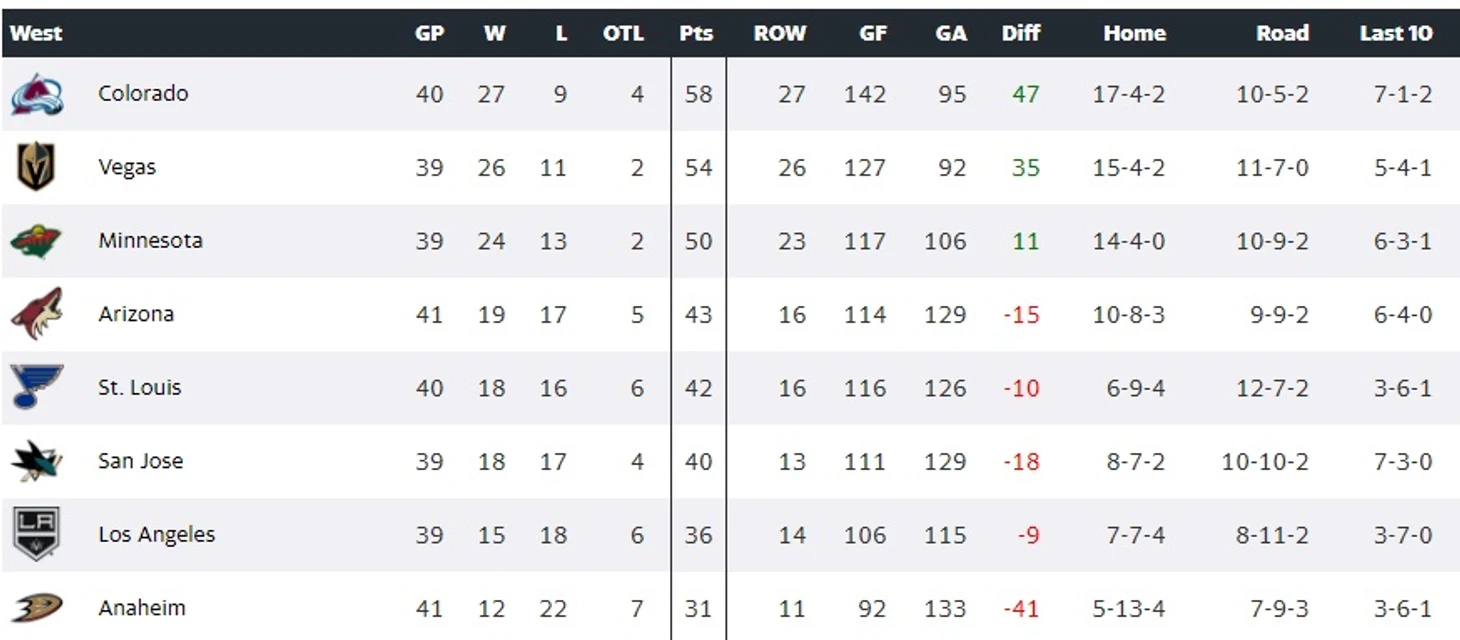Click the Colorado Avalanche team logo
This screenshot has width=1460, height=640.
(x=37, y=95)
